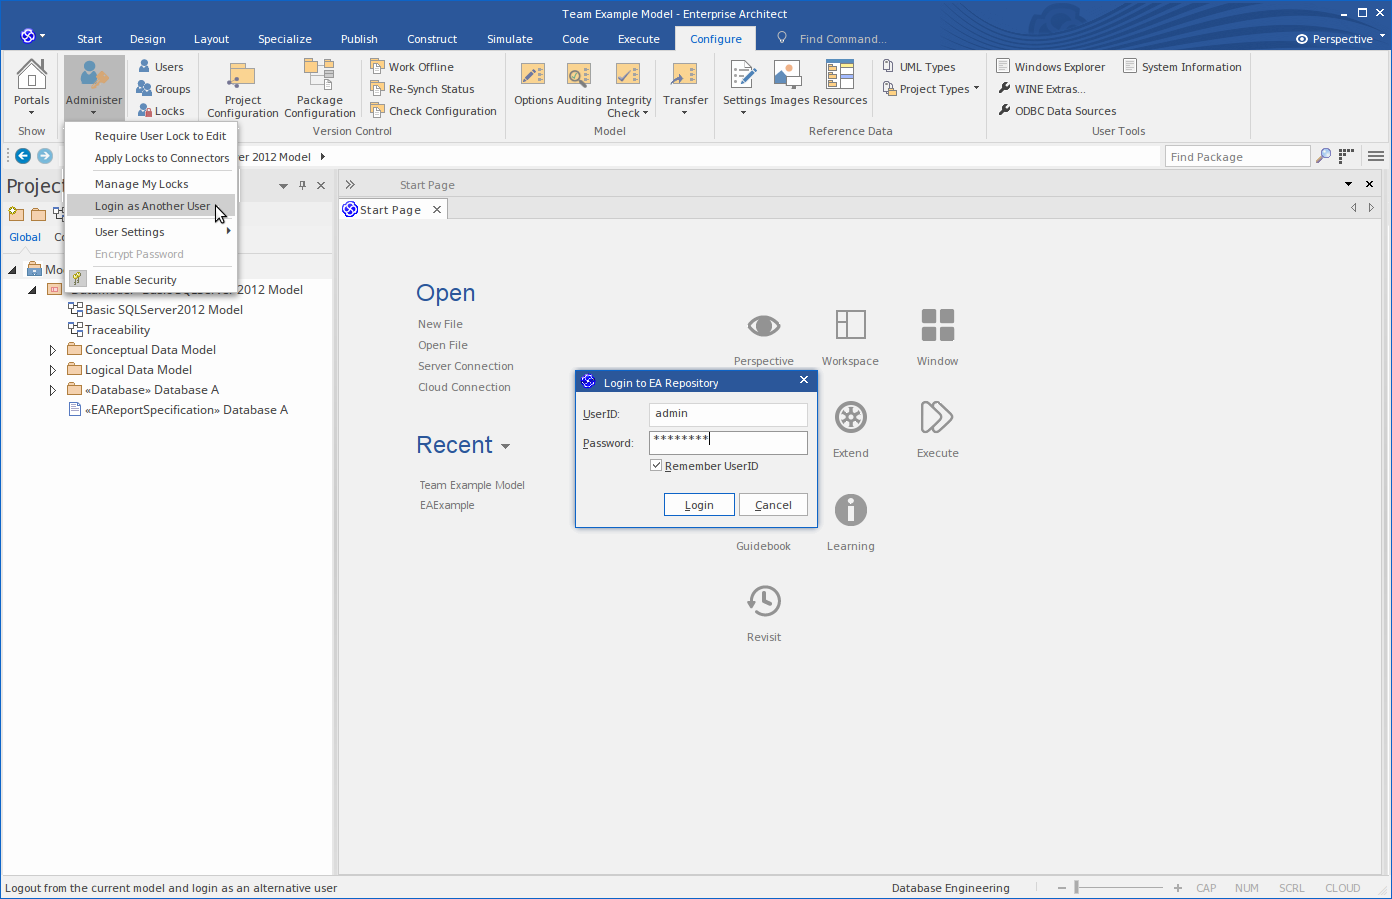
Task: Click the Execute icon on Start Page
Action: [937, 417]
